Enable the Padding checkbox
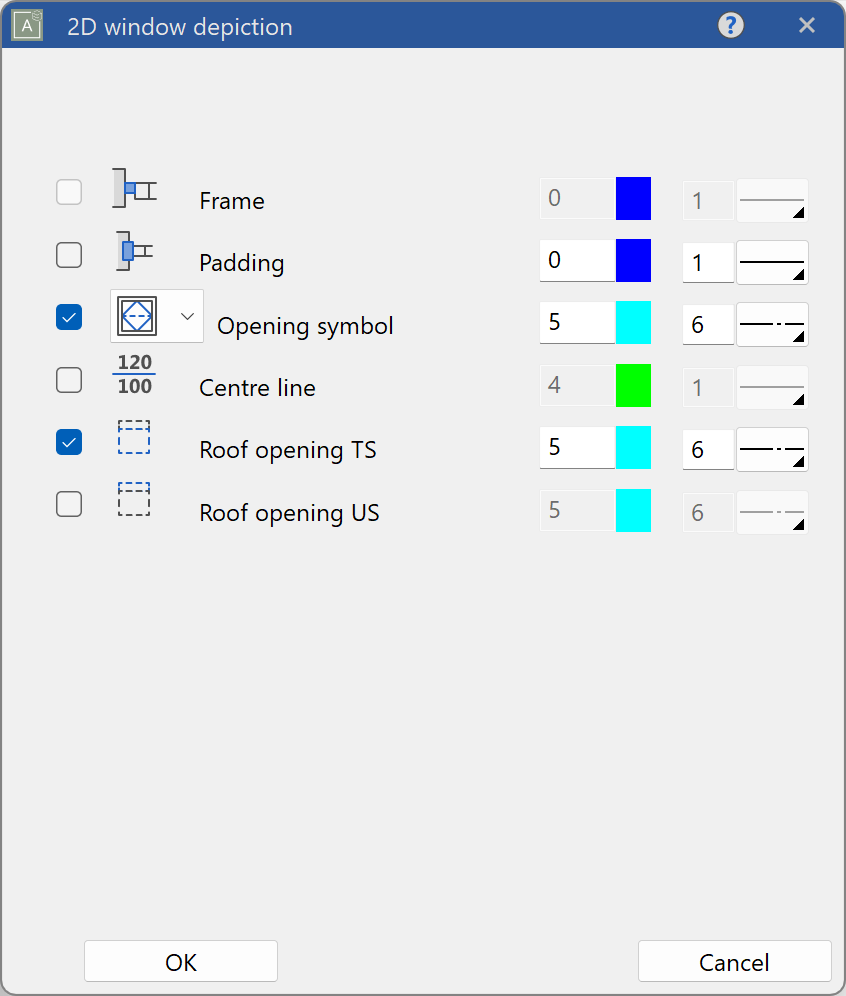Image resolution: width=846 pixels, height=996 pixels. pos(69,255)
